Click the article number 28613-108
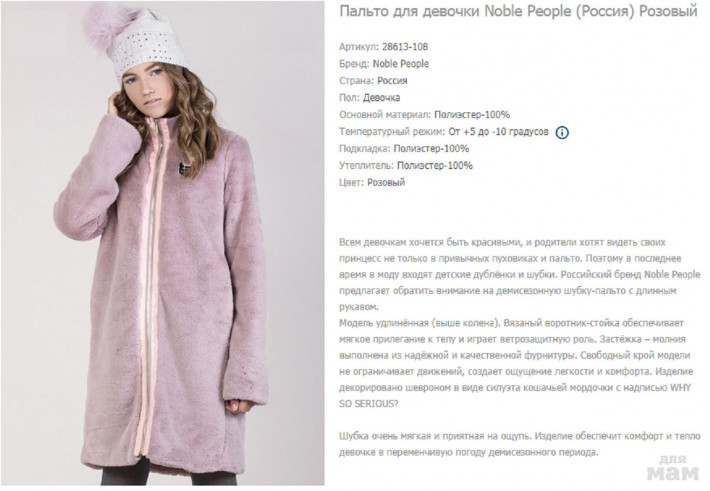Screen dimensions: 710x491 point(405,47)
